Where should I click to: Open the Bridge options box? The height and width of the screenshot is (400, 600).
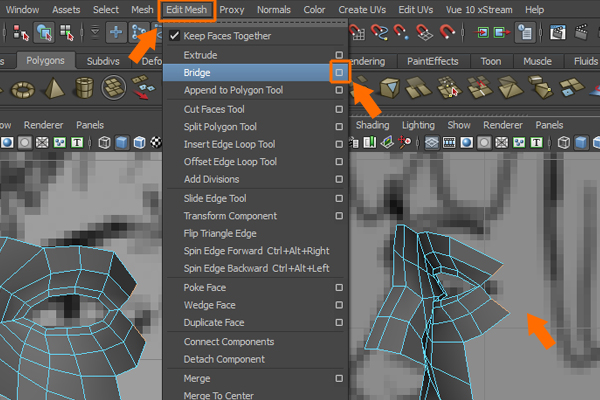[x=339, y=72]
